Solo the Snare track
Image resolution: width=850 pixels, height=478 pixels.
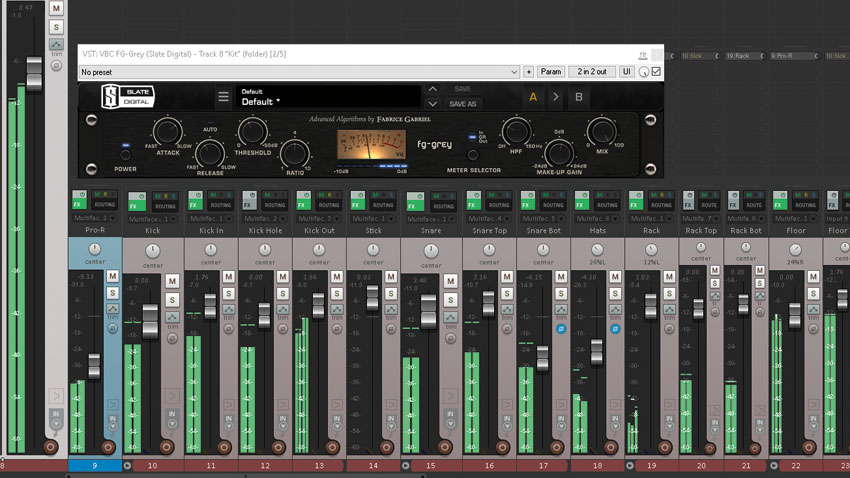tap(450, 300)
